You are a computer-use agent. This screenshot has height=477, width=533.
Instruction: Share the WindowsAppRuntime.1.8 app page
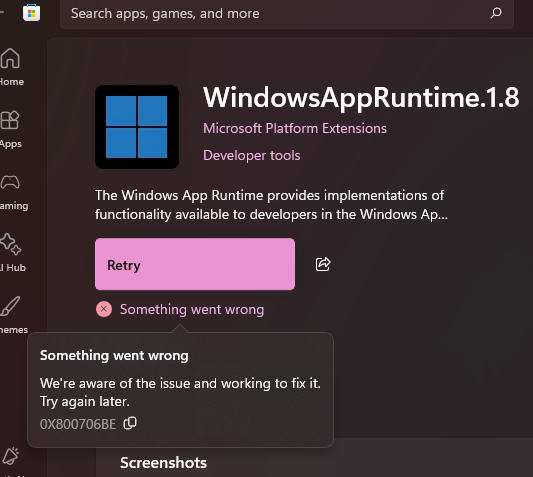(x=323, y=264)
